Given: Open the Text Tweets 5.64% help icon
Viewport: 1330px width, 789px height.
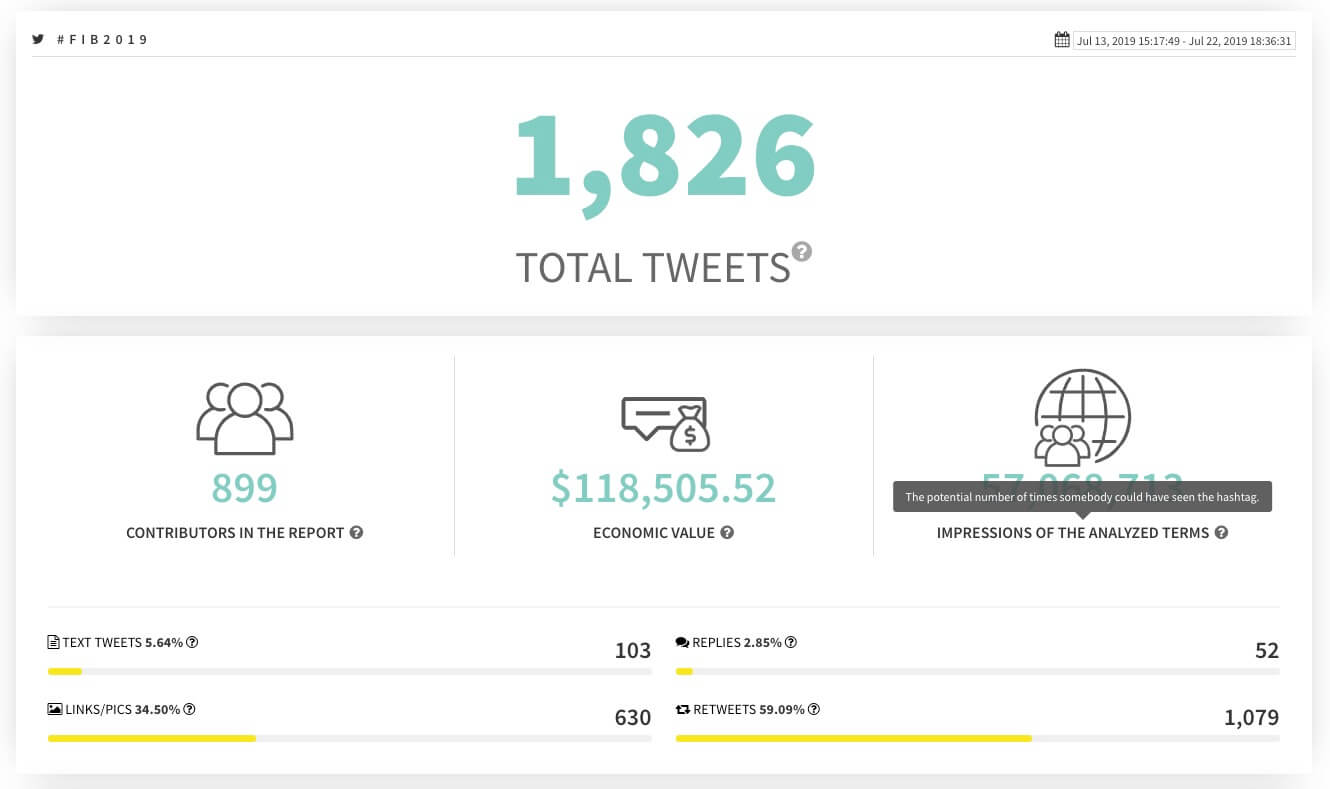Looking at the screenshot, I should [192, 641].
